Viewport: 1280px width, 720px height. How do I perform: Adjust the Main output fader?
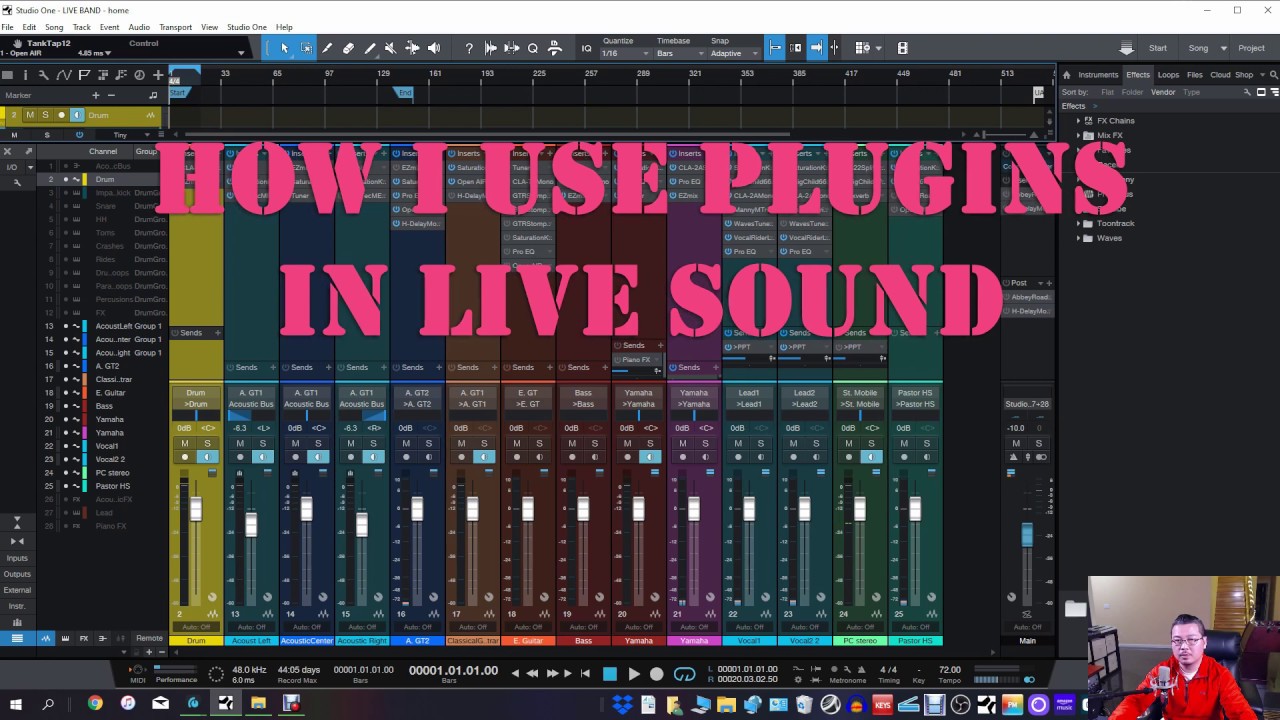tap(1027, 535)
